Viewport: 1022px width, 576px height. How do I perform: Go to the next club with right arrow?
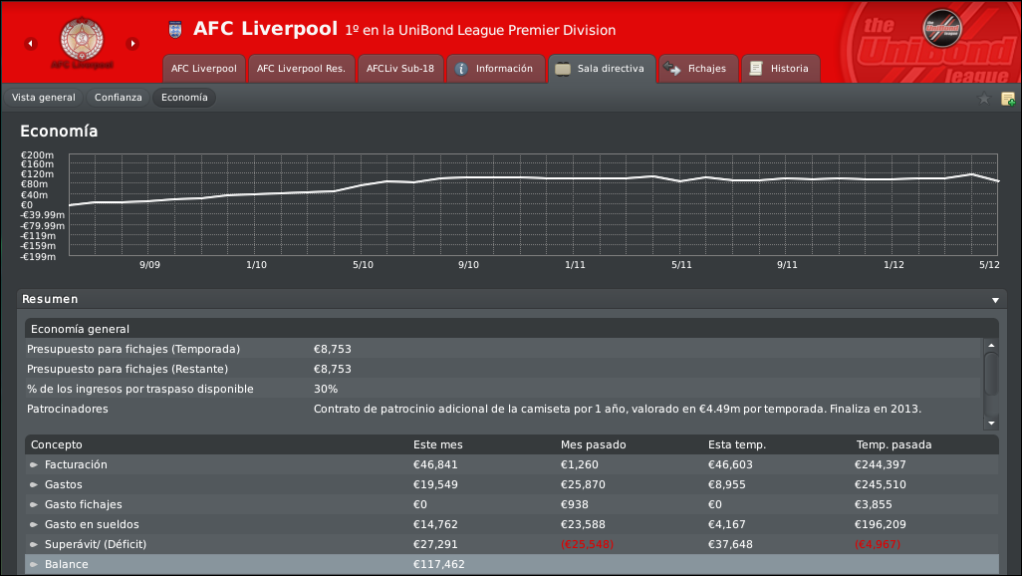[x=132, y=44]
